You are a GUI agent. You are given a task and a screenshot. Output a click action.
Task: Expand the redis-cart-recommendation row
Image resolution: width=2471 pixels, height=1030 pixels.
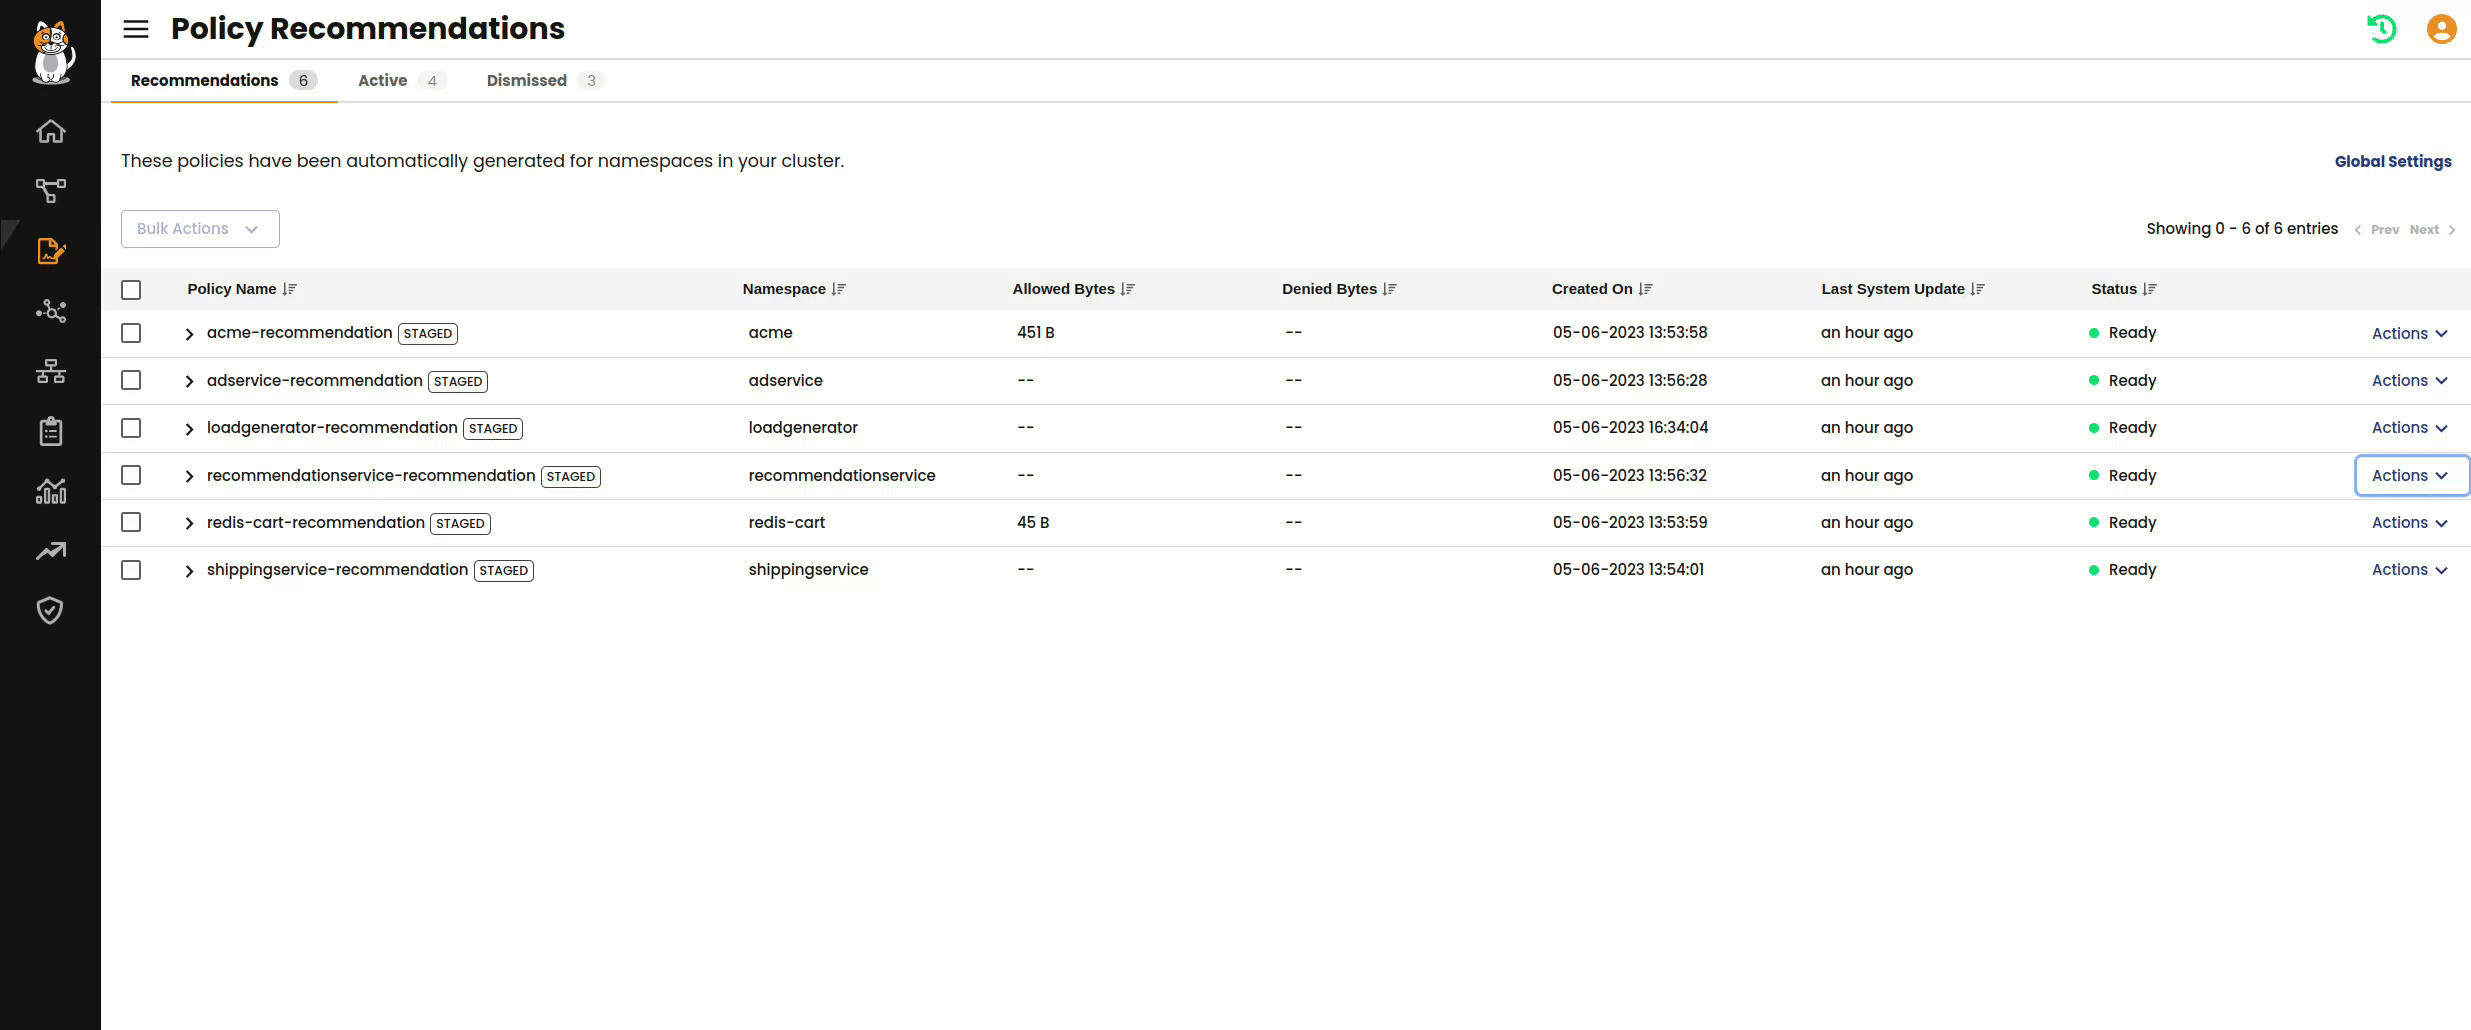[x=189, y=523]
